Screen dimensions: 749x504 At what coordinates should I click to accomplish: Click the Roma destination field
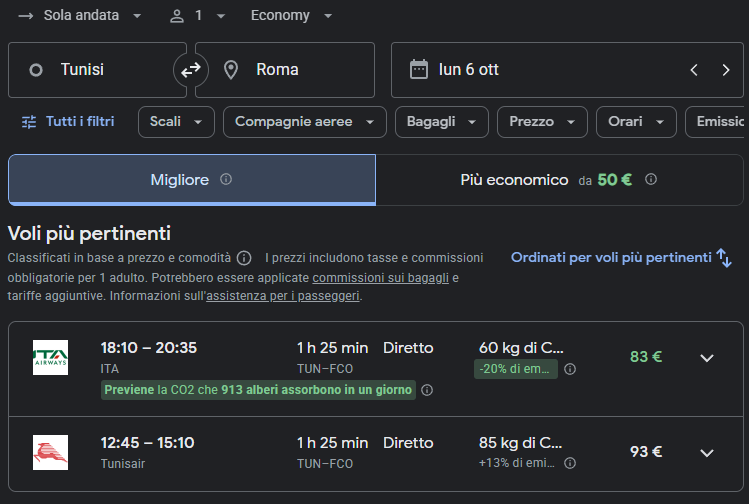[285, 70]
